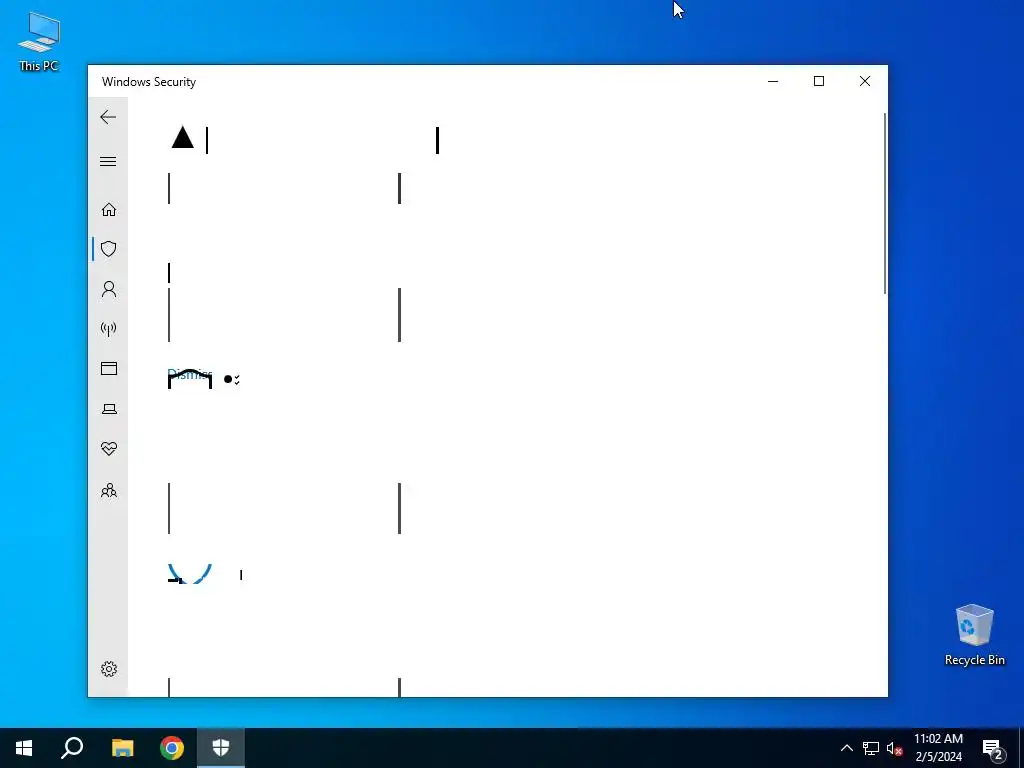Close the Windows Security window
The image size is (1024, 768).
pos(865,82)
